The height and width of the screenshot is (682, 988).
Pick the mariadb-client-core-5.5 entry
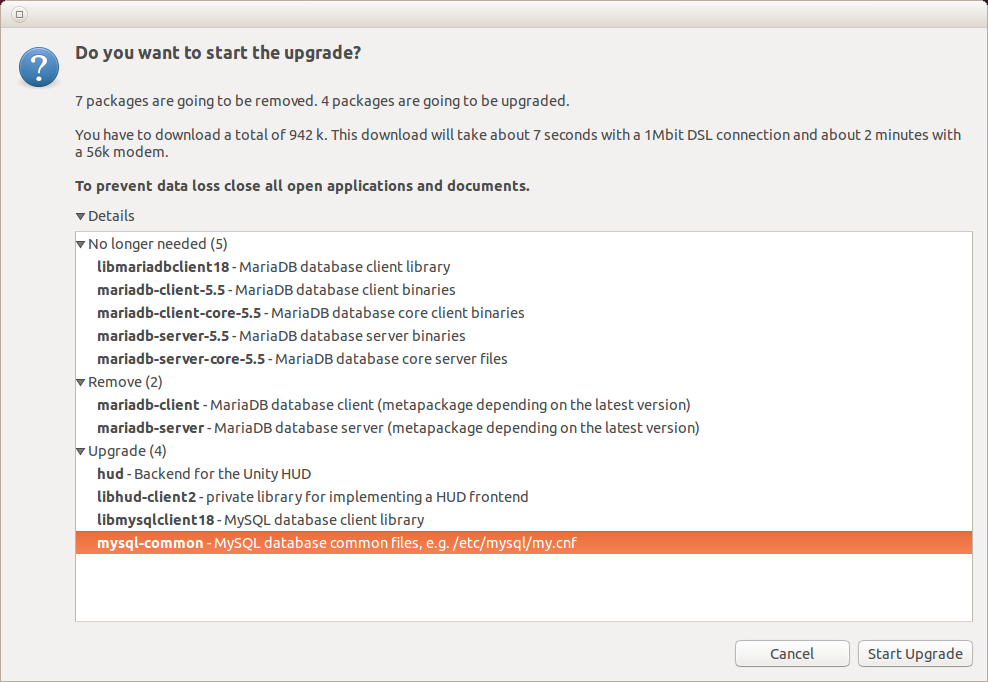[310, 313]
